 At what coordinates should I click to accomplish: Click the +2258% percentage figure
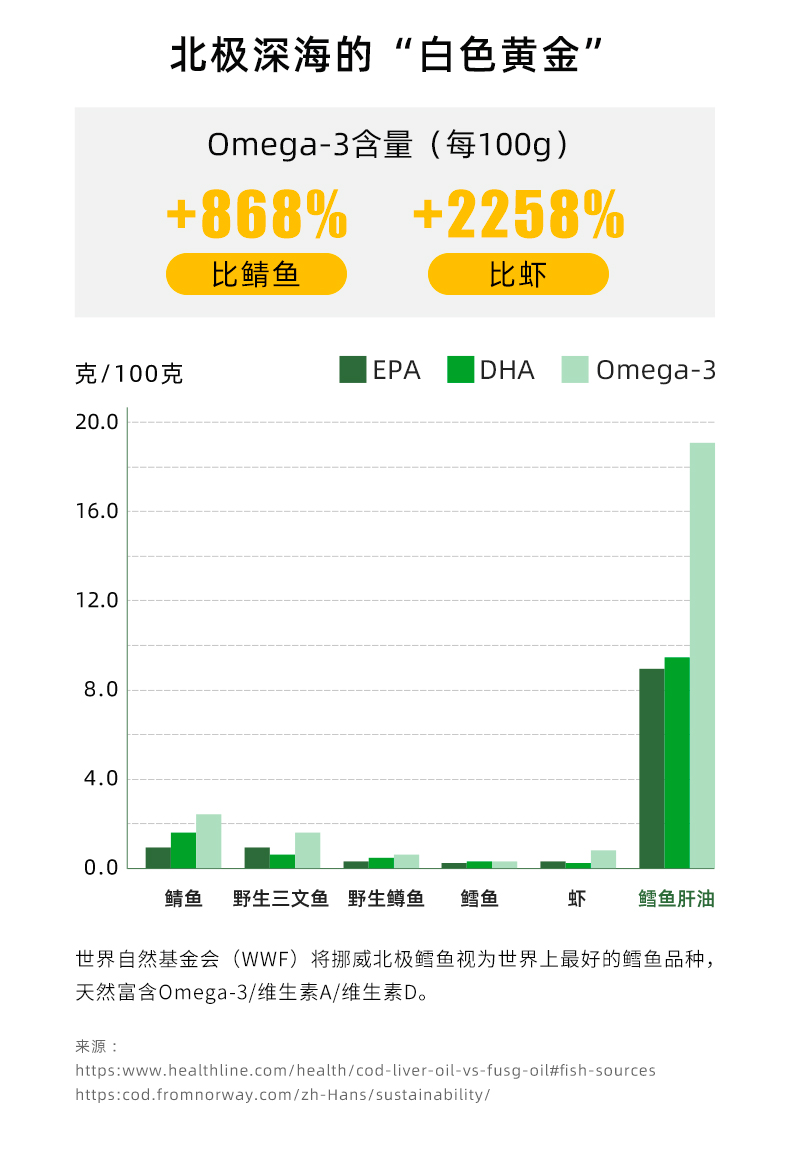[518, 214]
